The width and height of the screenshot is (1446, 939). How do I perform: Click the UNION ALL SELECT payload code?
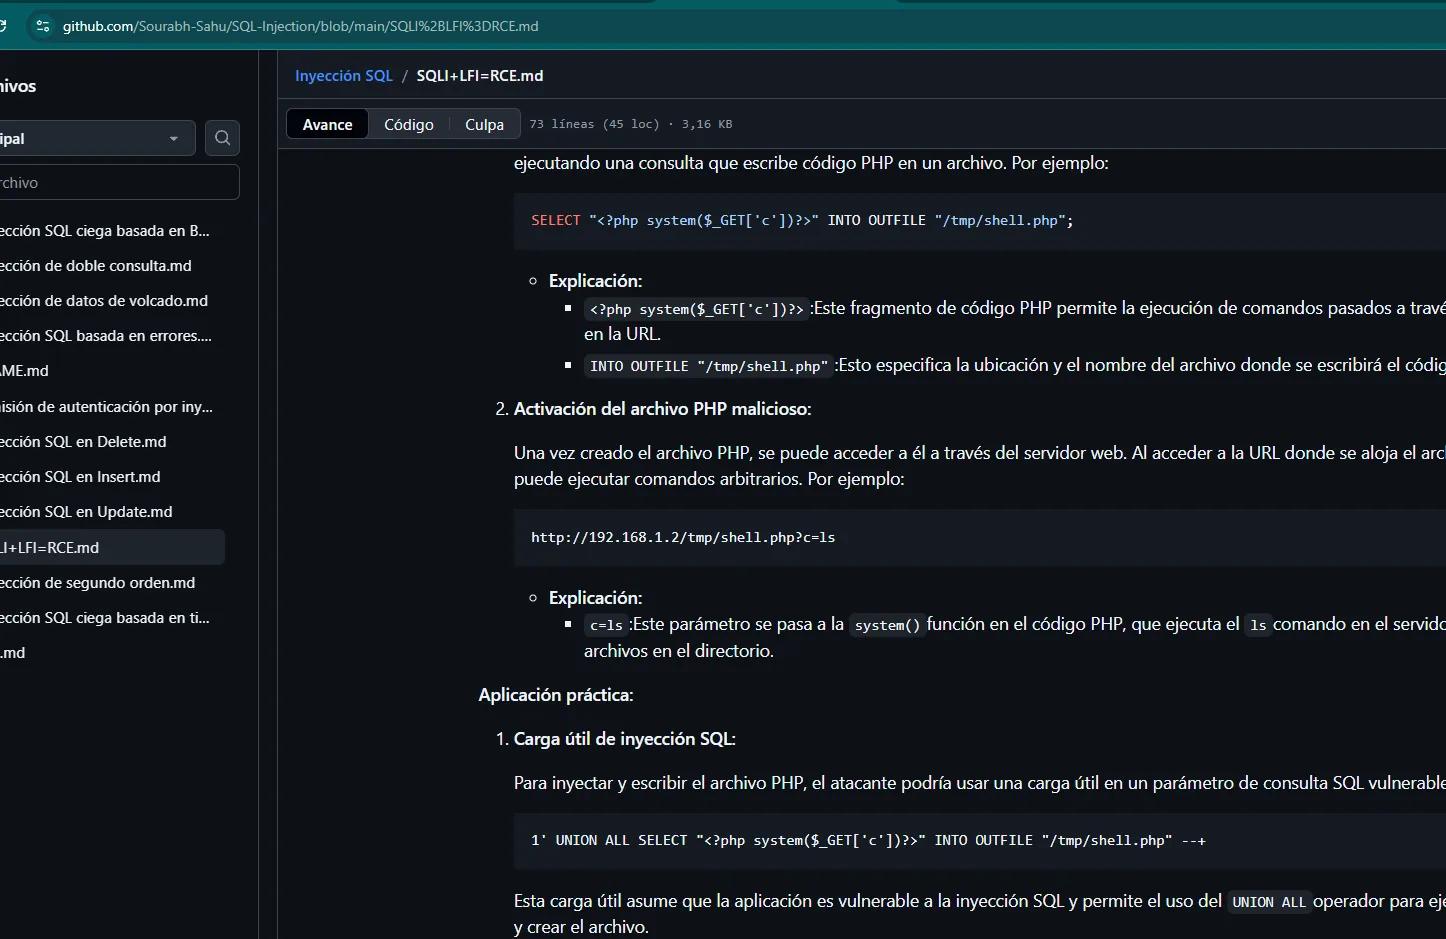point(868,840)
